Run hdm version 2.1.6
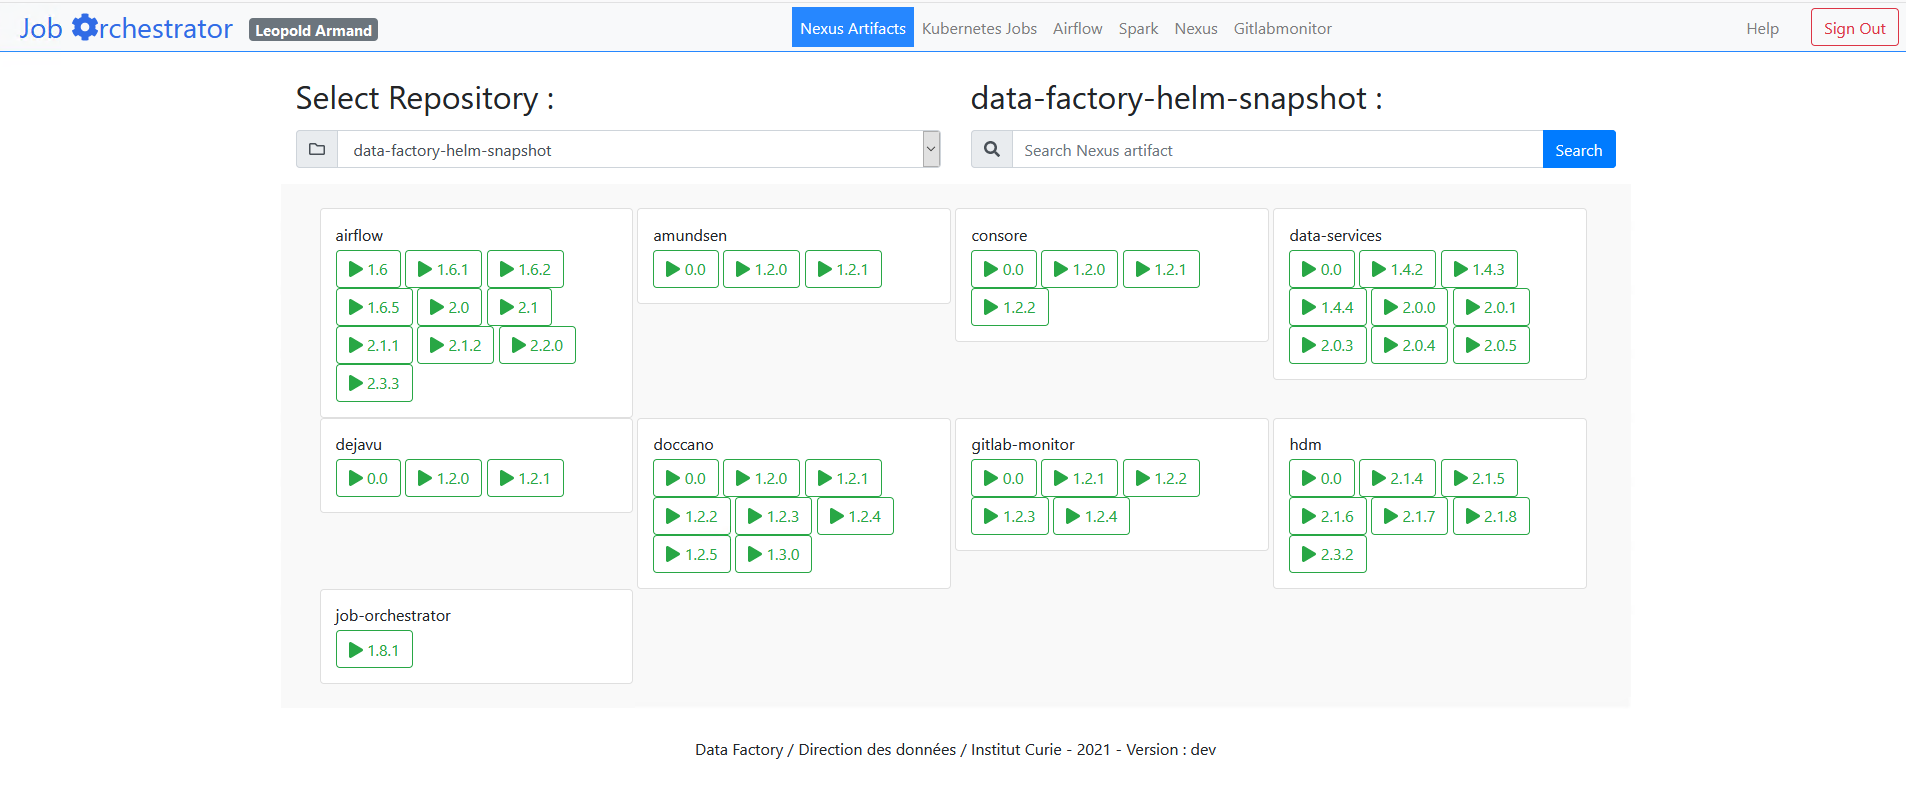The width and height of the screenshot is (1906, 808). point(1328,516)
